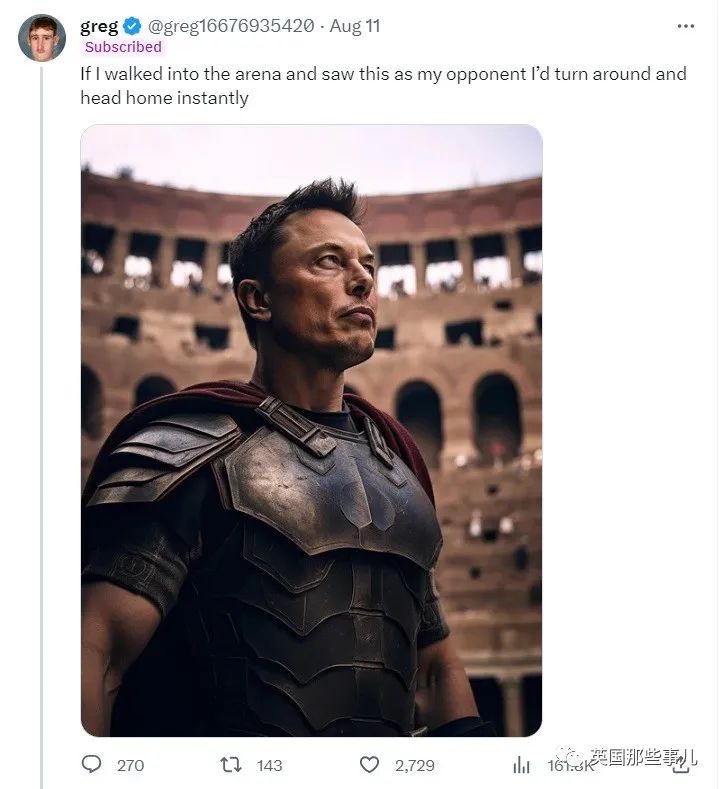Click the display name greg

pos(99,26)
